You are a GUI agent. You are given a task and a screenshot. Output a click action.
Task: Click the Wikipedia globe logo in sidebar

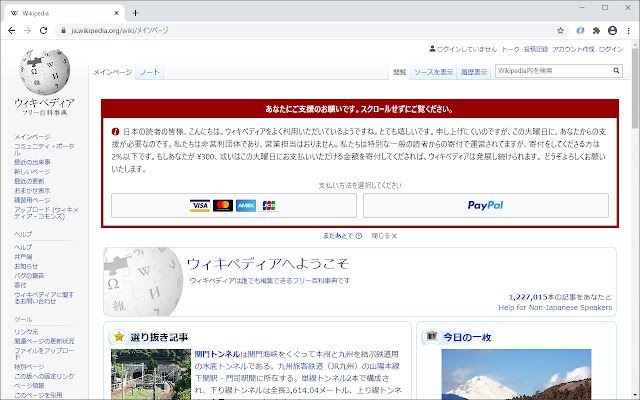pyautogui.click(x=44, y=71)
